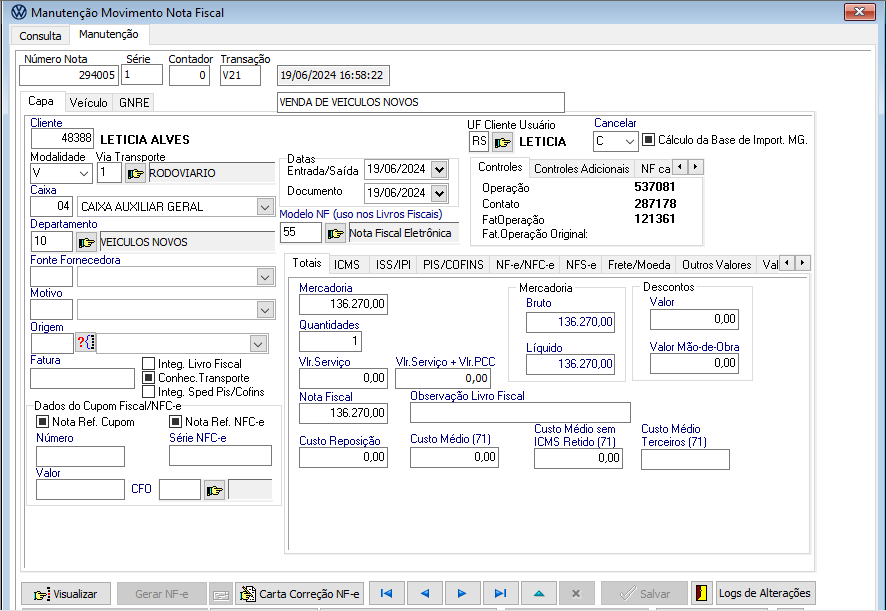886x611 pixels.
Task: Go to the first record
Action: [x=386, y=593]
